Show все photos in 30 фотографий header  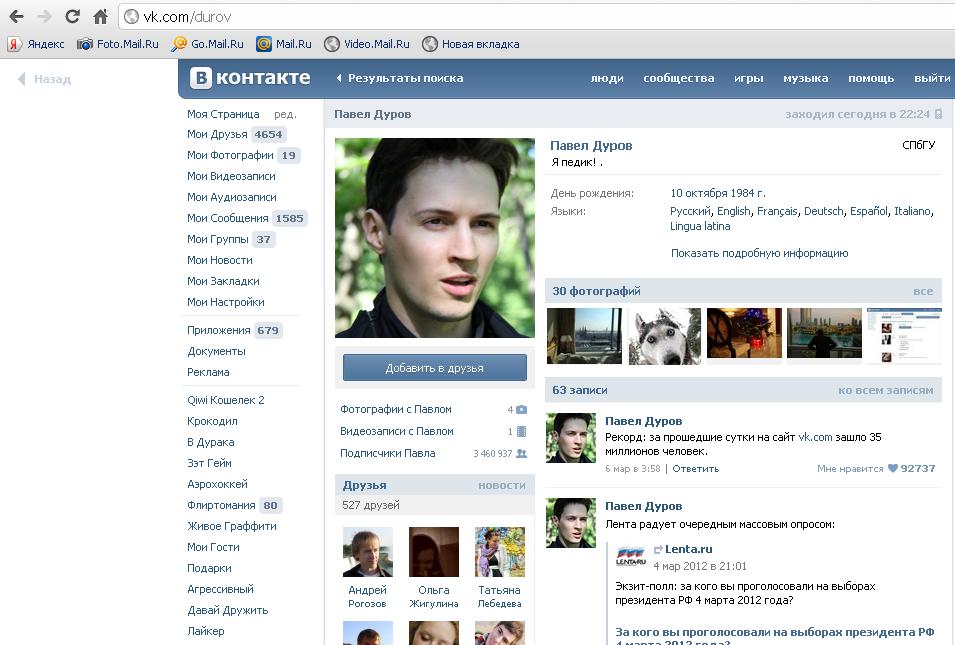pos(923,291)
